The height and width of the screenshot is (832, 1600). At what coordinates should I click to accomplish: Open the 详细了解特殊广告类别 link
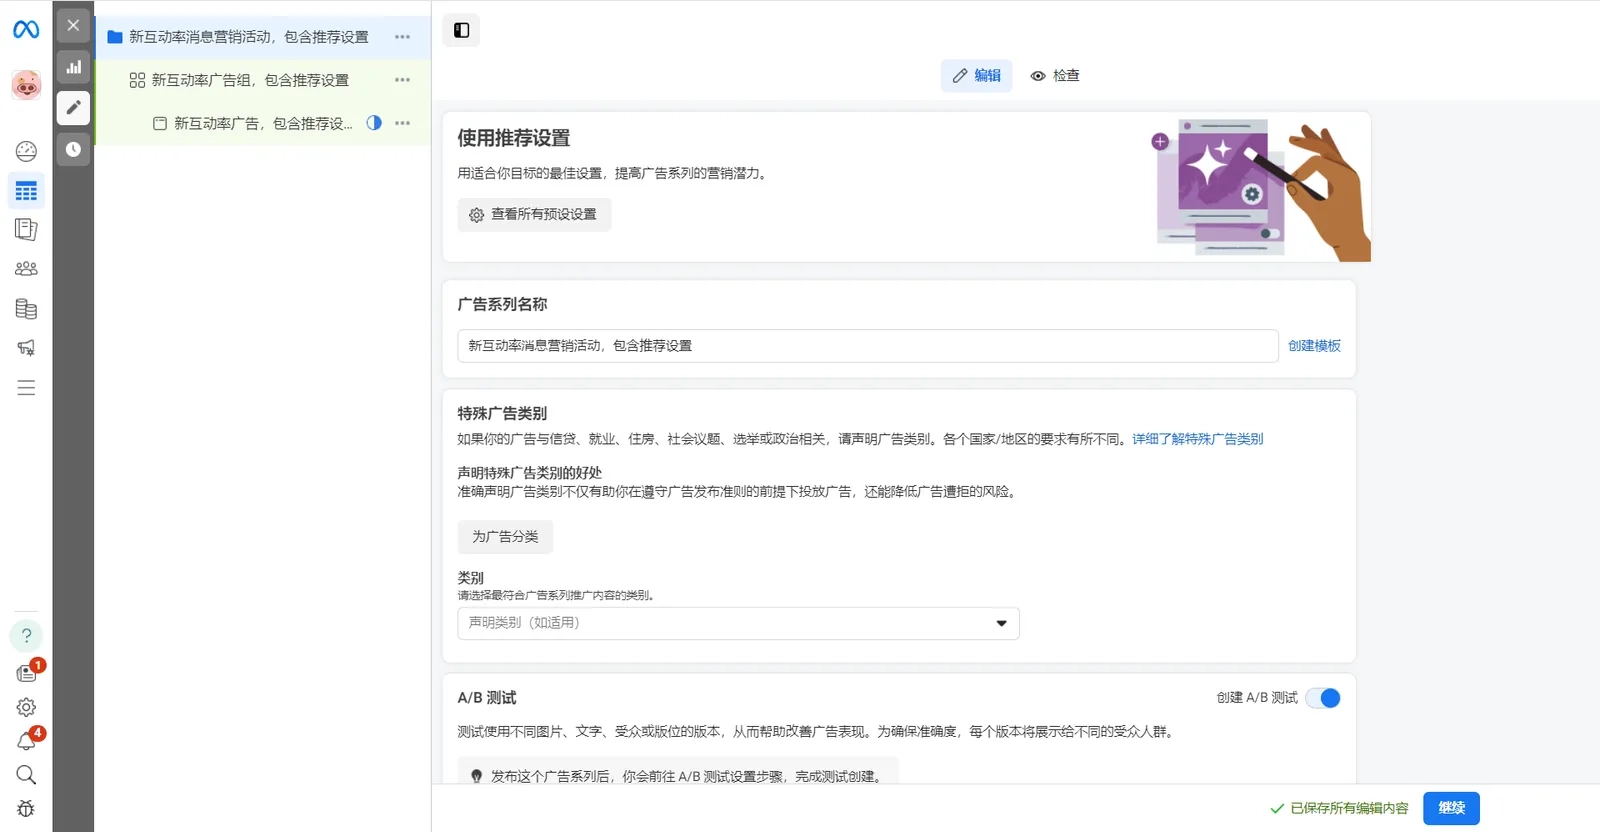(x=1197, y=439)
